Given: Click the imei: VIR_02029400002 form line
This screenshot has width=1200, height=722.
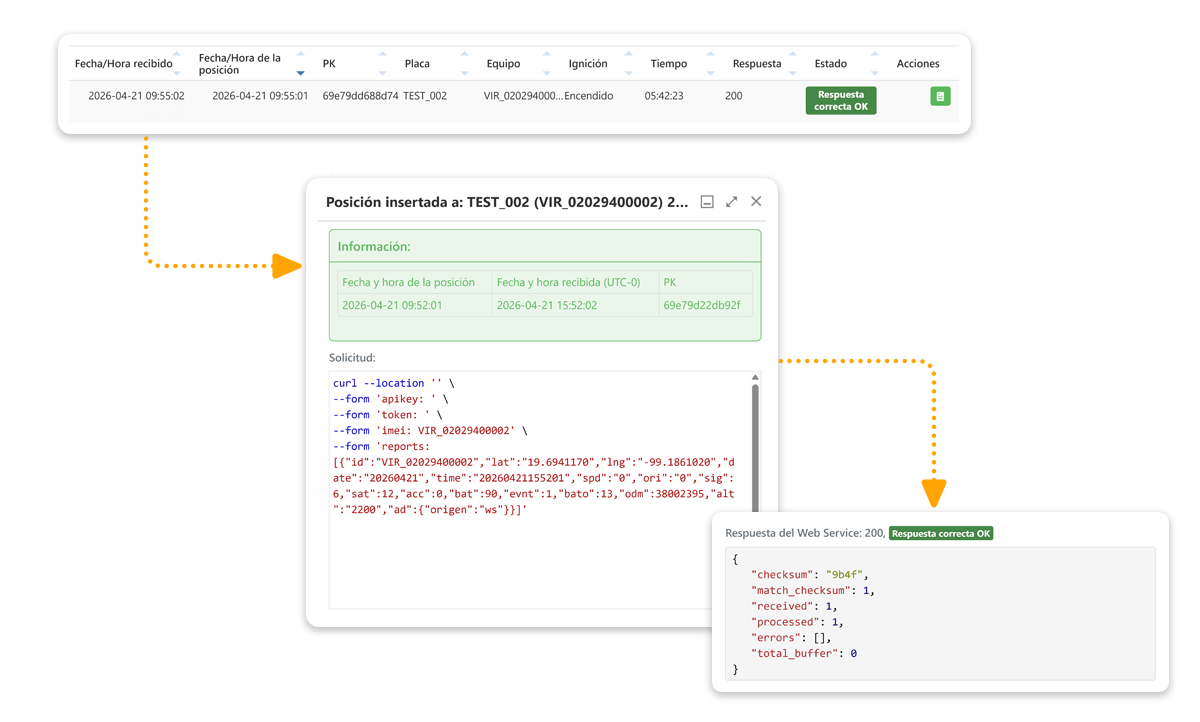Looking at the screenshot, I should pyautogui.click(x=430, y=430).
